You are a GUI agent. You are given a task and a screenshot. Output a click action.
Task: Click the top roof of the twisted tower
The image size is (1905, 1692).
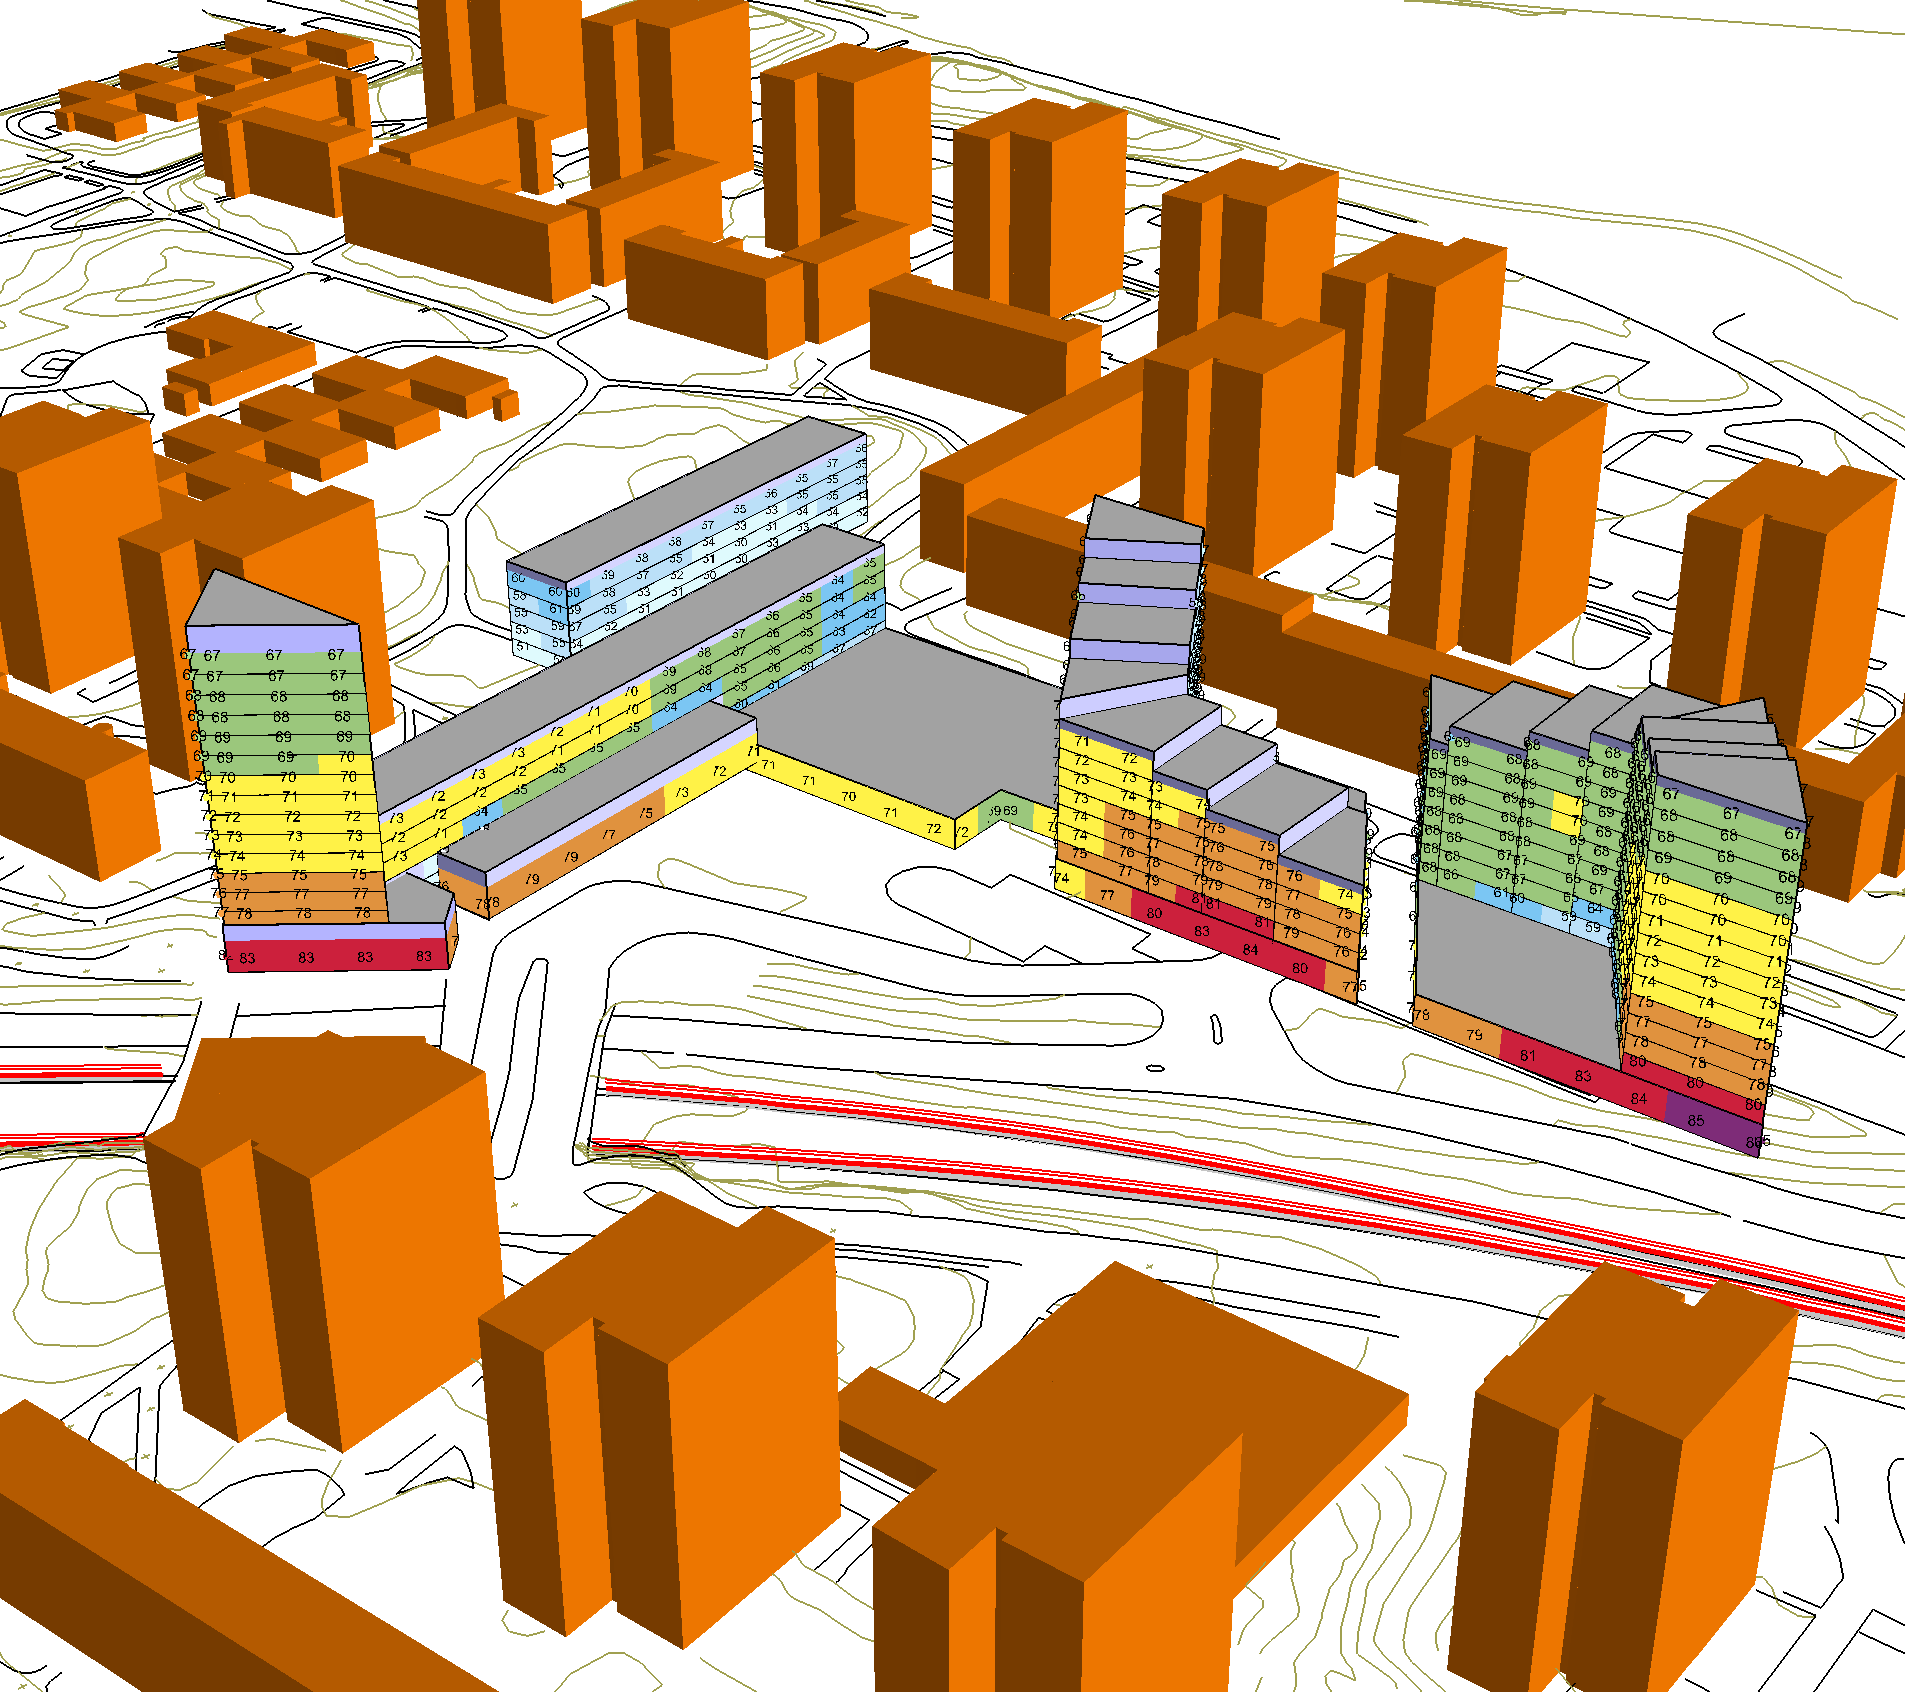(x=1147, y=521)
